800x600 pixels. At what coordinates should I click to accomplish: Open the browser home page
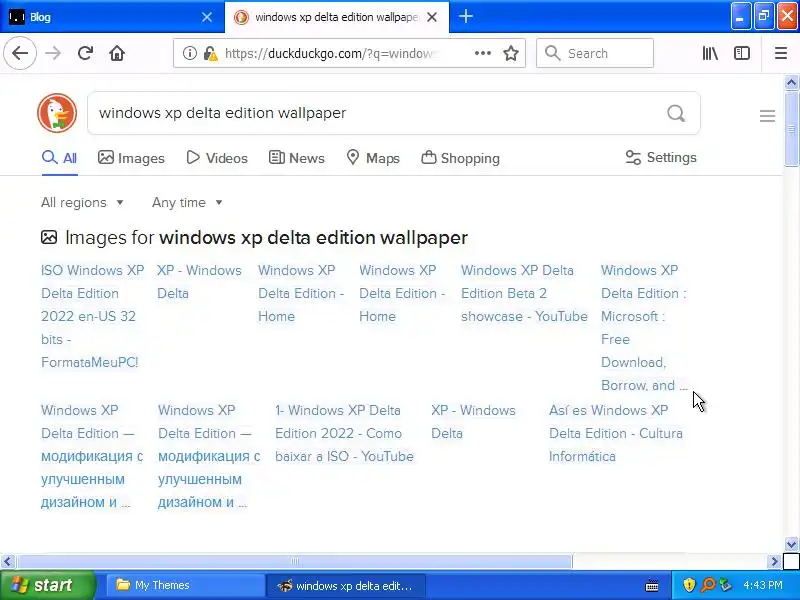pos(117,53)
